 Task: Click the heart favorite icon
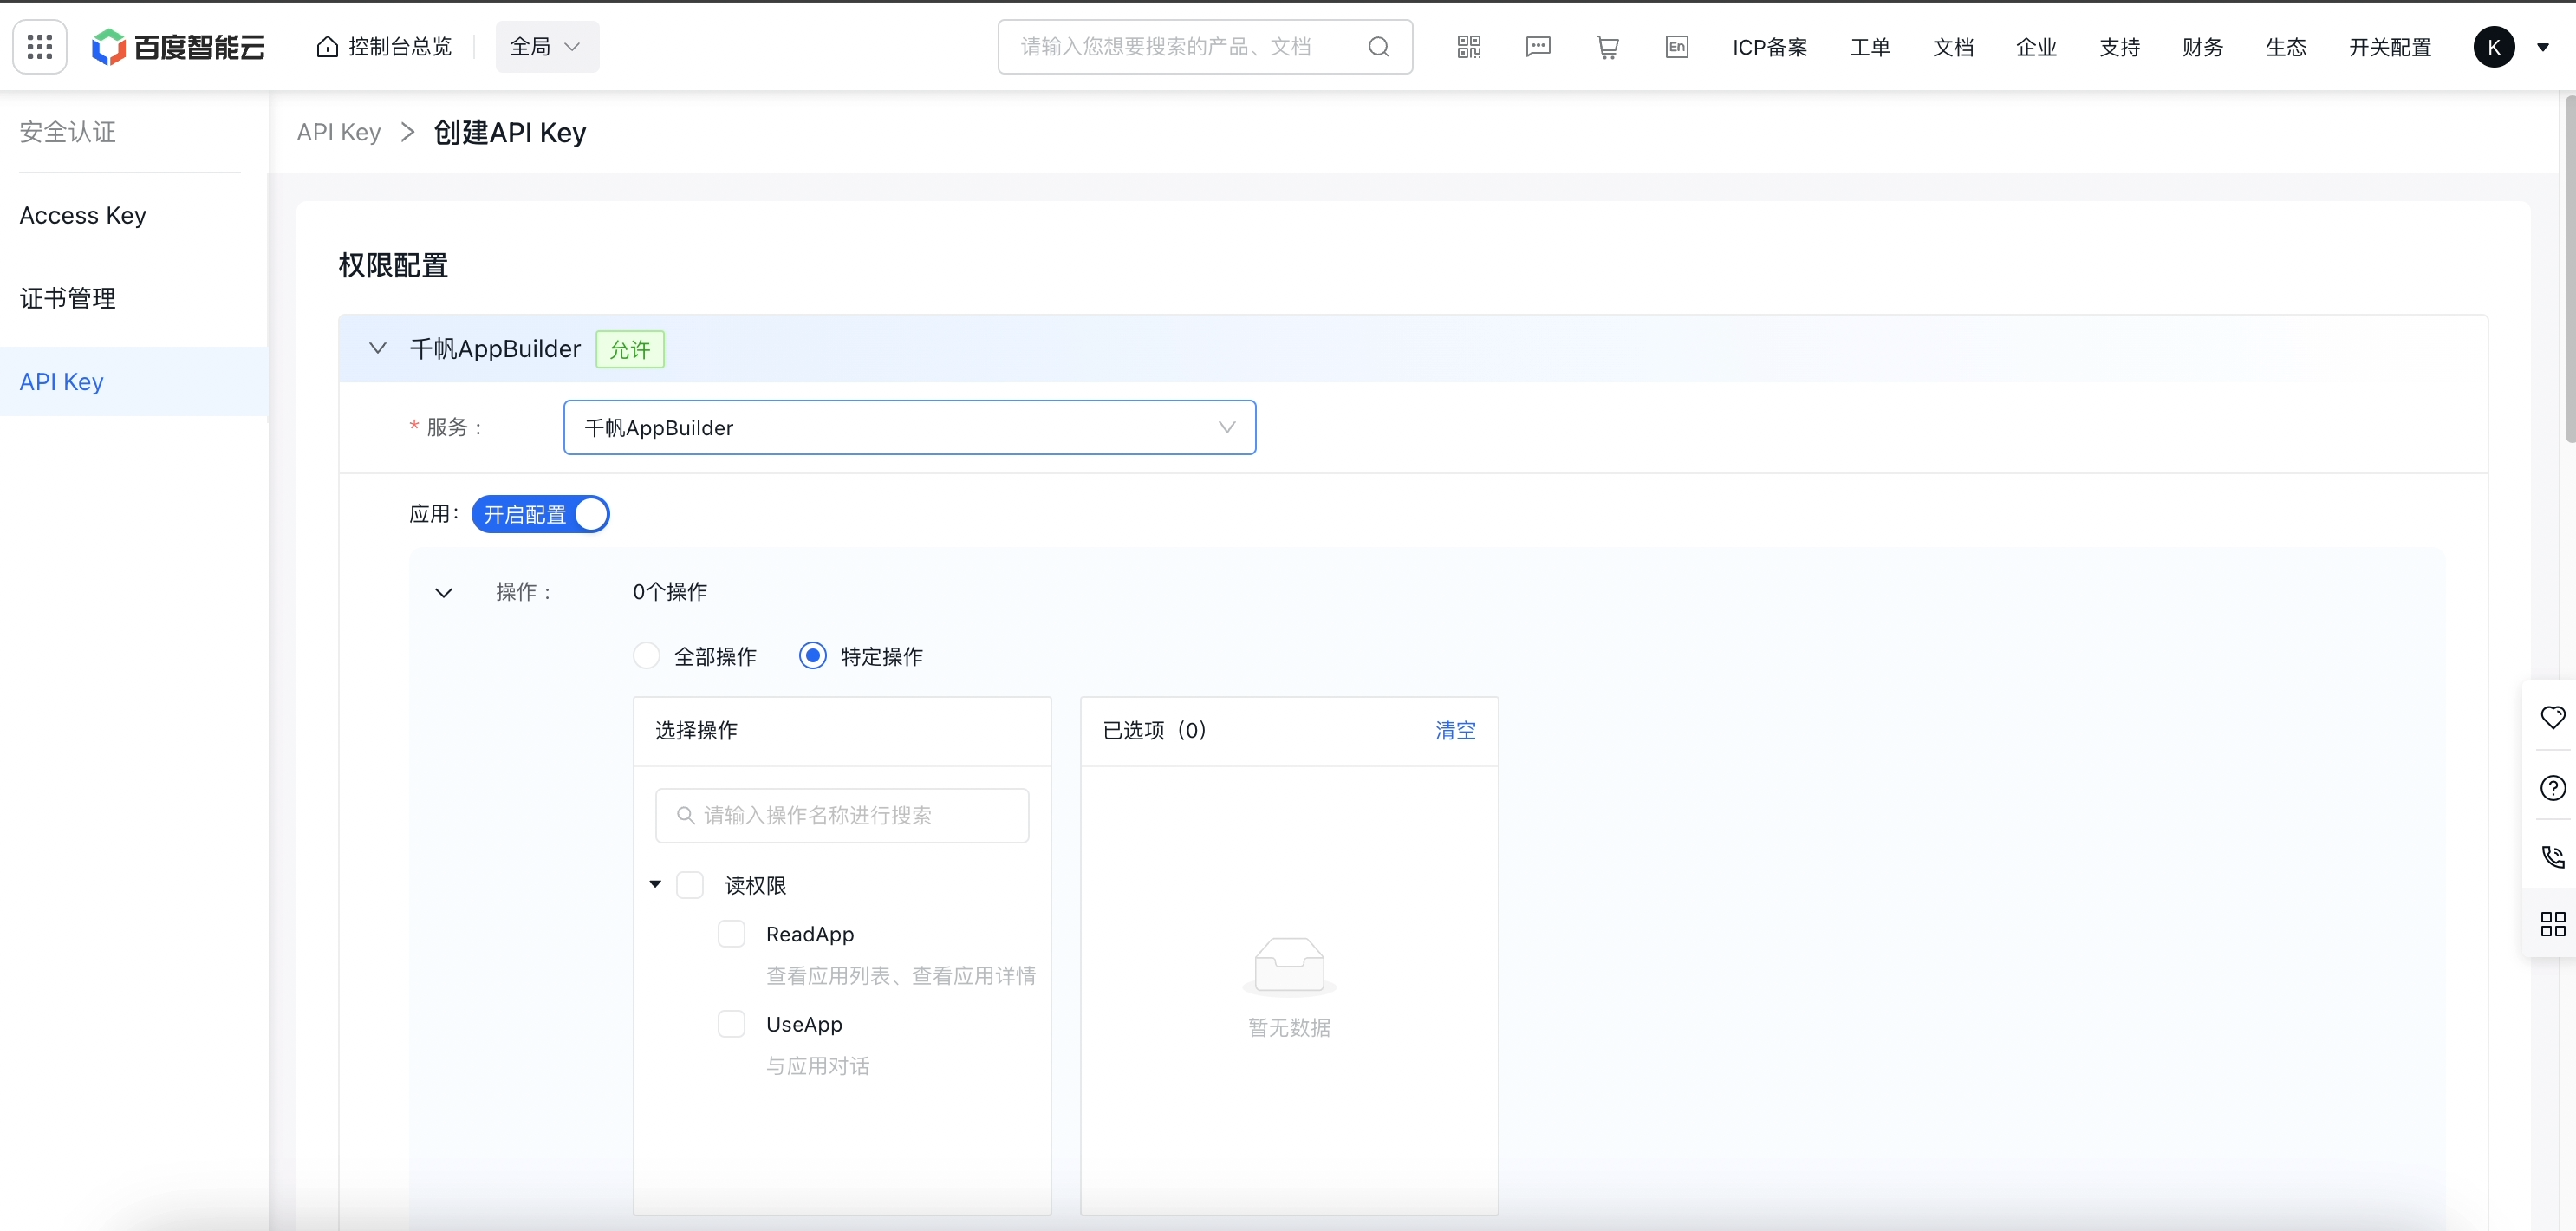click(2553, 717)
